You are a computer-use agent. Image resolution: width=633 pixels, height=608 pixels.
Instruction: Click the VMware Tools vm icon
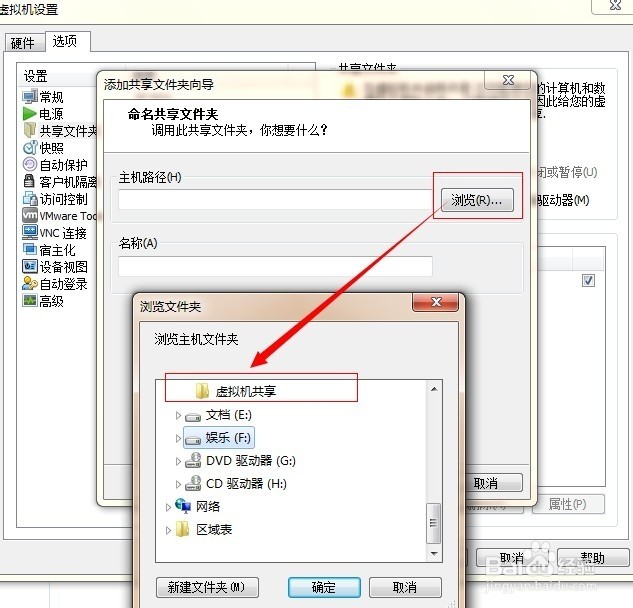tap(30, 215)
